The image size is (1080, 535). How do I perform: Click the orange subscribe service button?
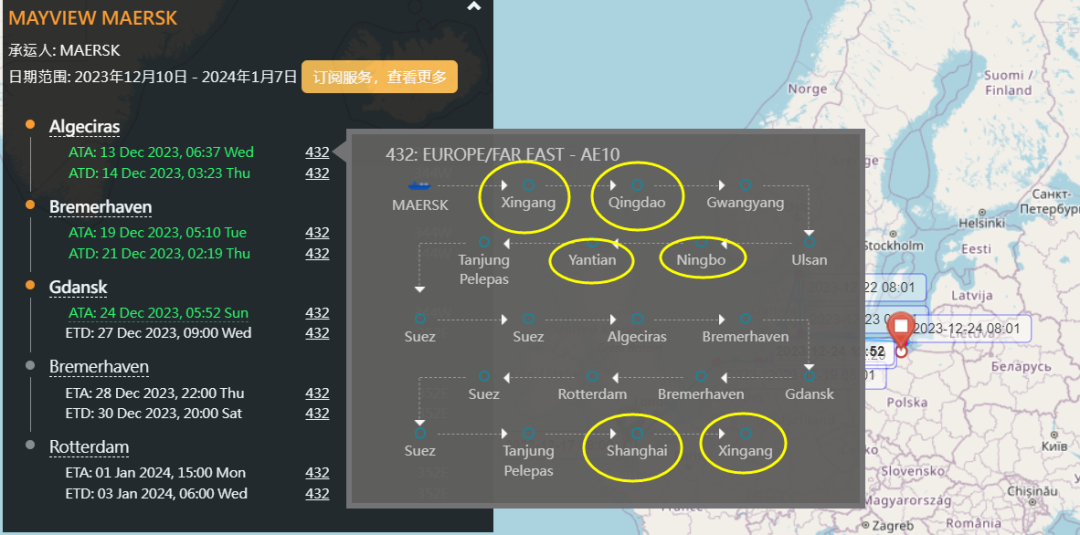coord(380,76)
